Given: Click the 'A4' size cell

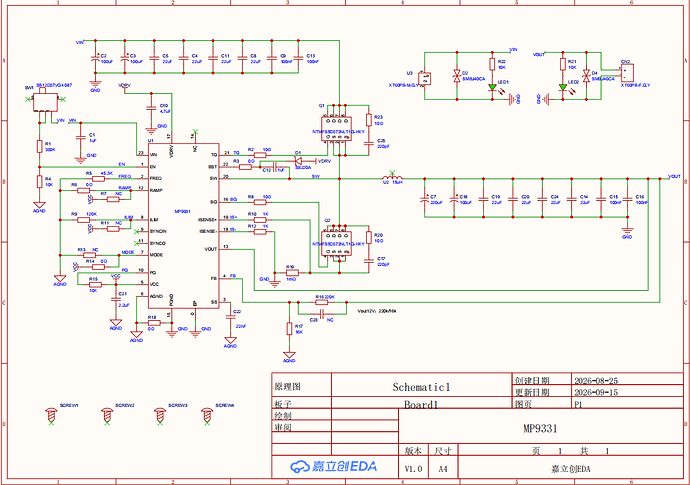Looking at the screenshot, I should click(443, 469).
